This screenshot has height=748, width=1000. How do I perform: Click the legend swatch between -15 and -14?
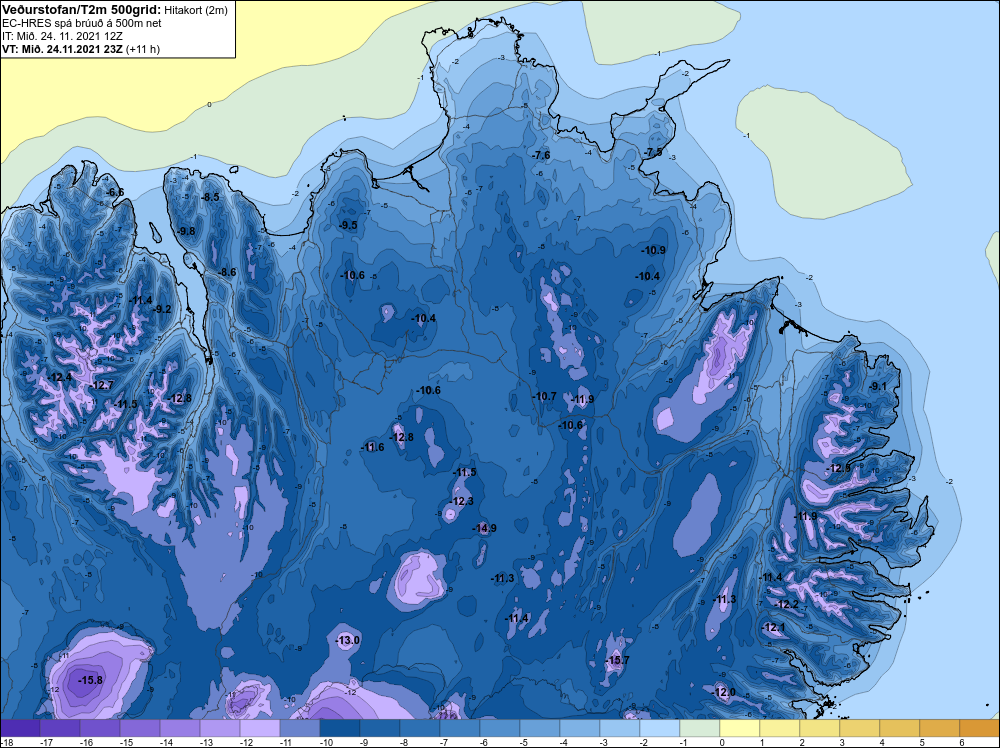pos(140,728)
